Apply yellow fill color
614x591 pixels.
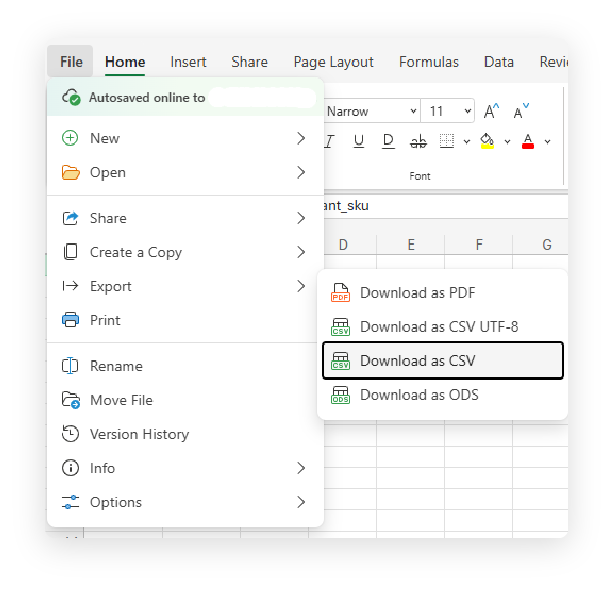click(487, 141)
